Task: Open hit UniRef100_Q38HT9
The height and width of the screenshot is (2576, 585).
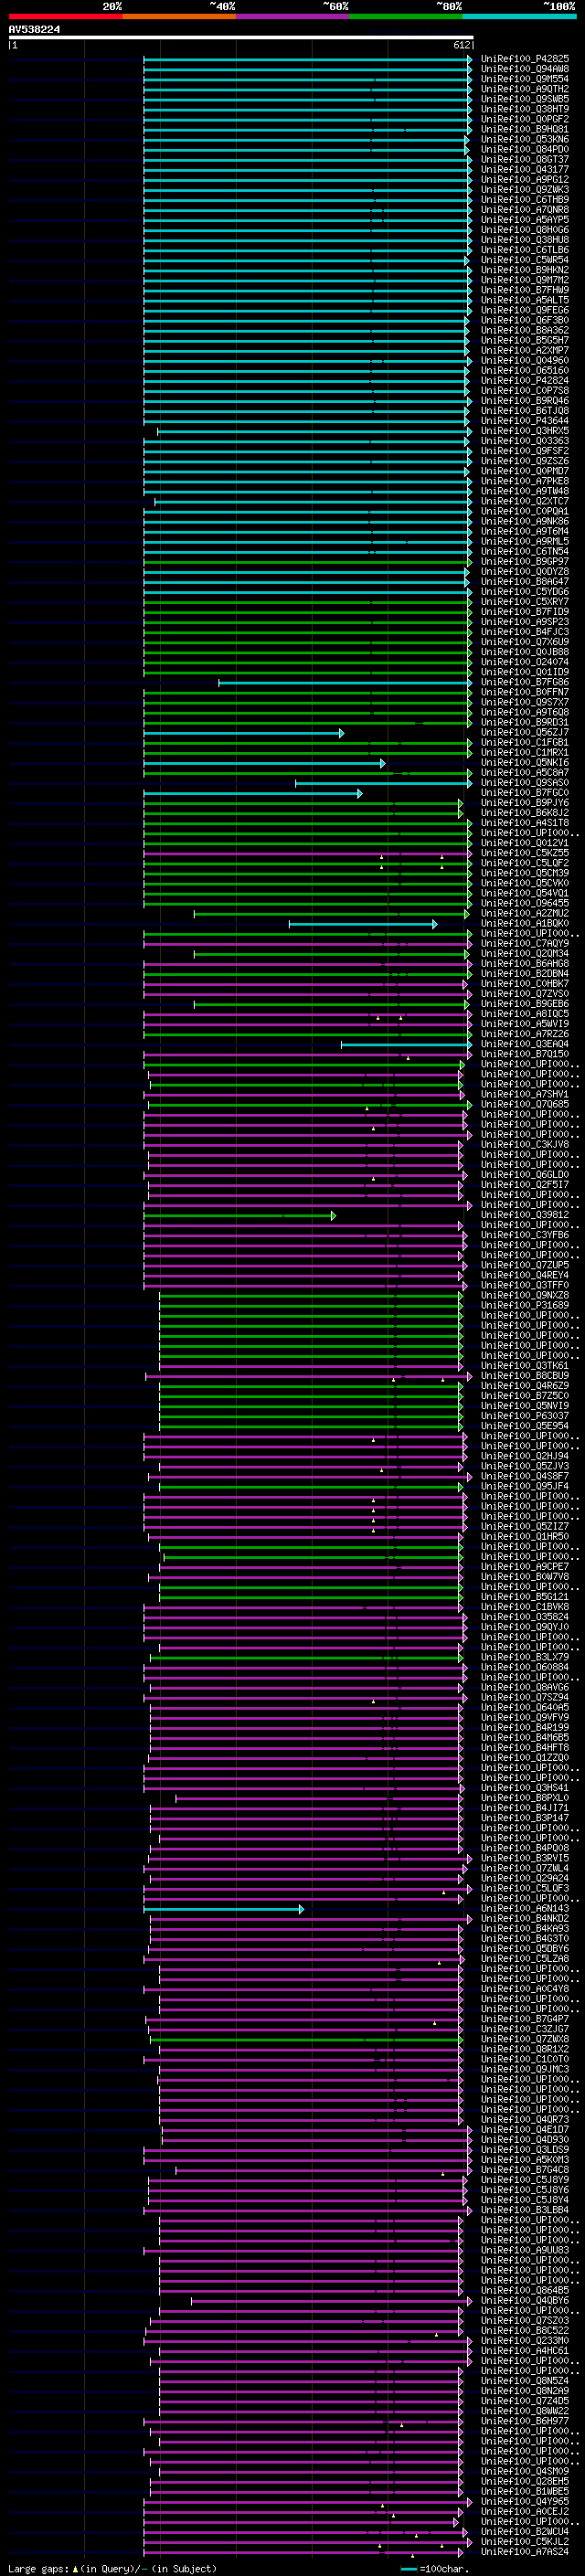Action: [x=525, y=109]
